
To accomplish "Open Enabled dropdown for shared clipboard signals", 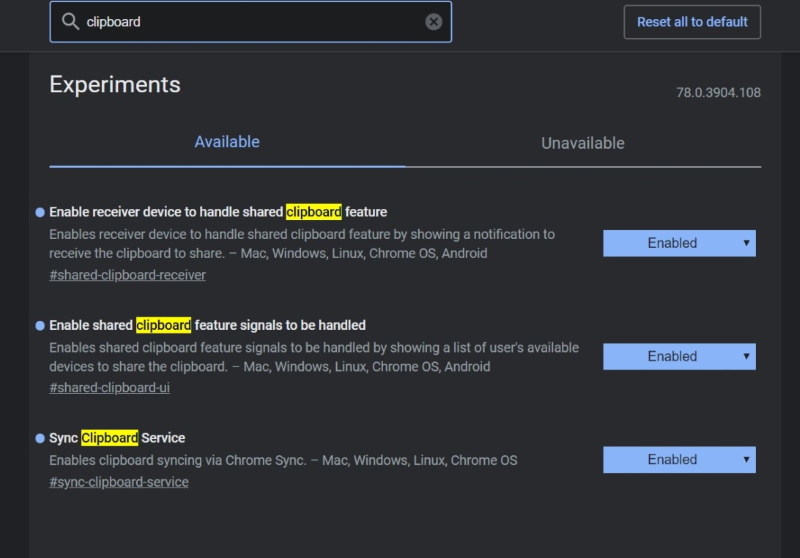I will (x=679, y=356).
